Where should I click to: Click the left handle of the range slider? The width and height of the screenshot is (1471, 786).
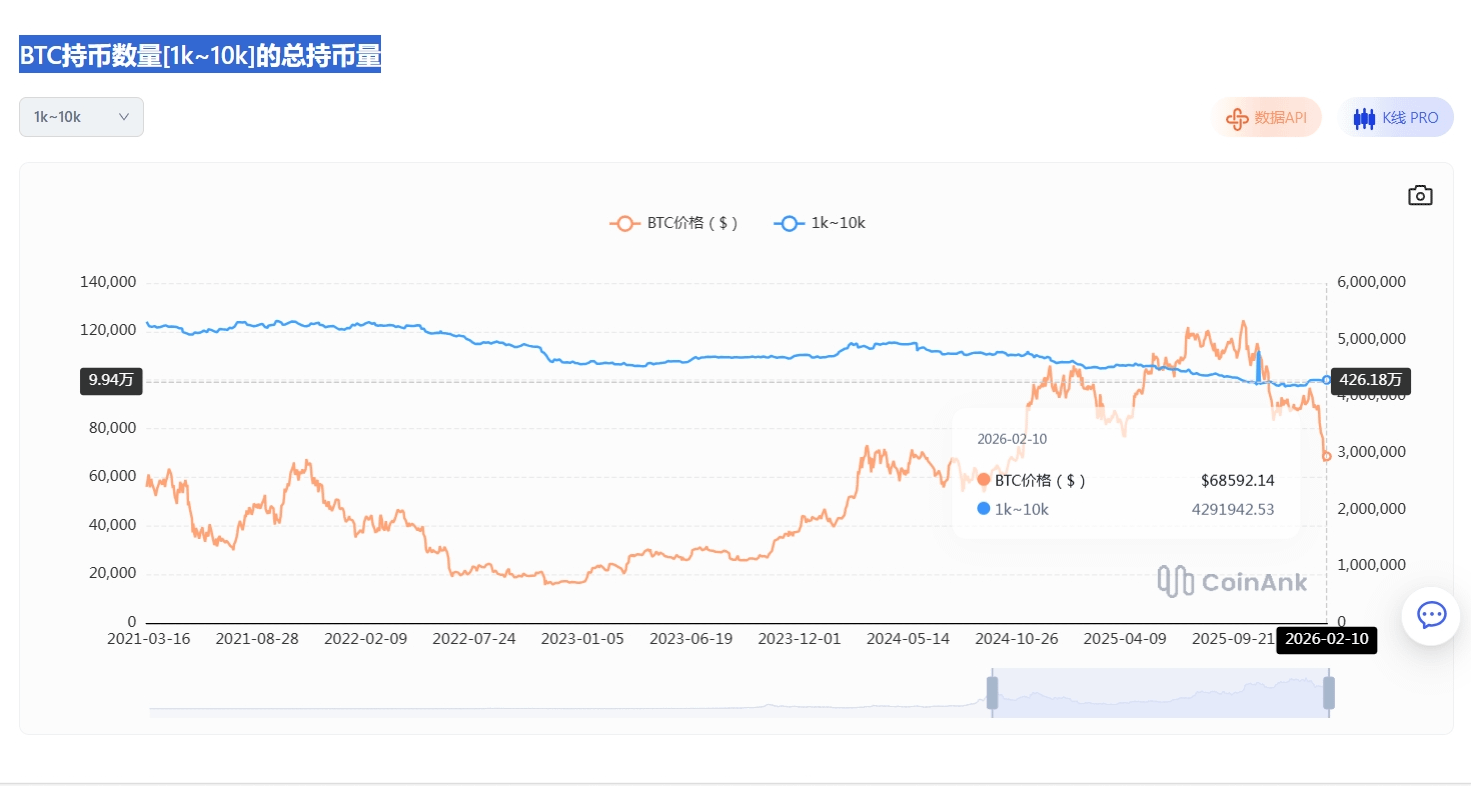coord(992,692)
